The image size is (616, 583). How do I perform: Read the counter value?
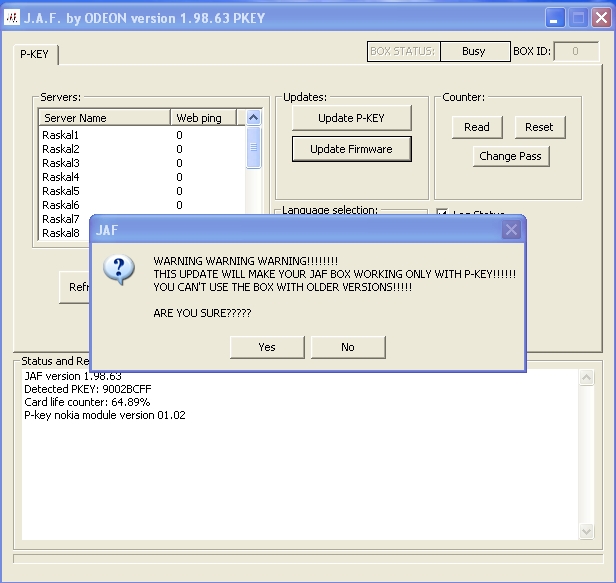(x=477, y=127)
